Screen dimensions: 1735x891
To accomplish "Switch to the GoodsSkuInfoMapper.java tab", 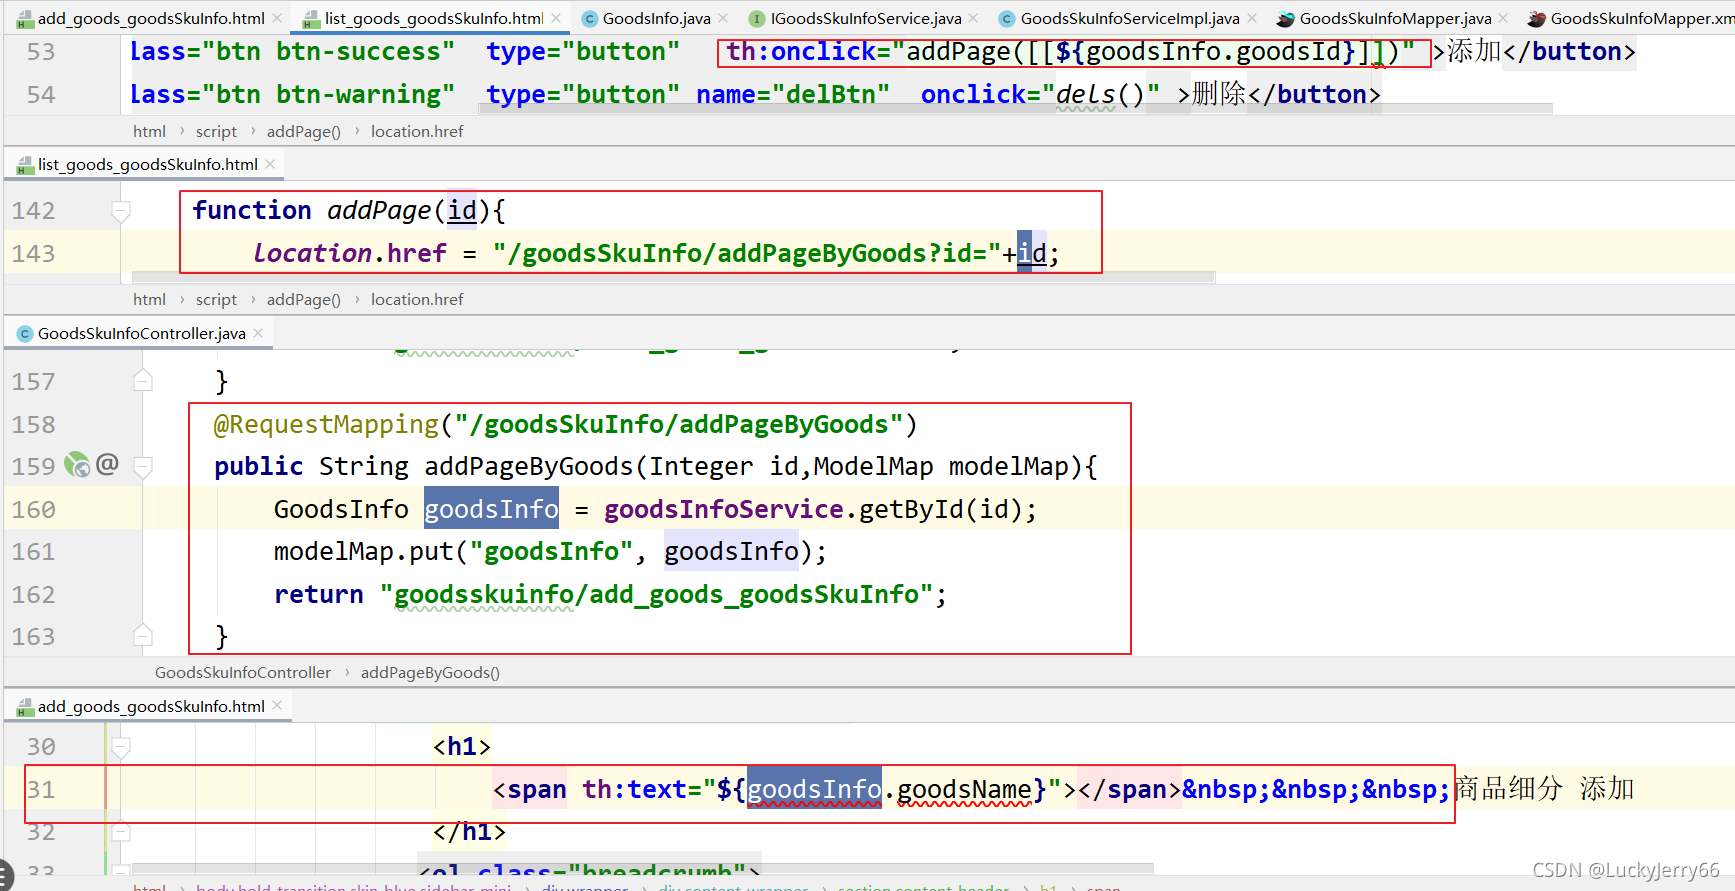I will point(1395,18).
